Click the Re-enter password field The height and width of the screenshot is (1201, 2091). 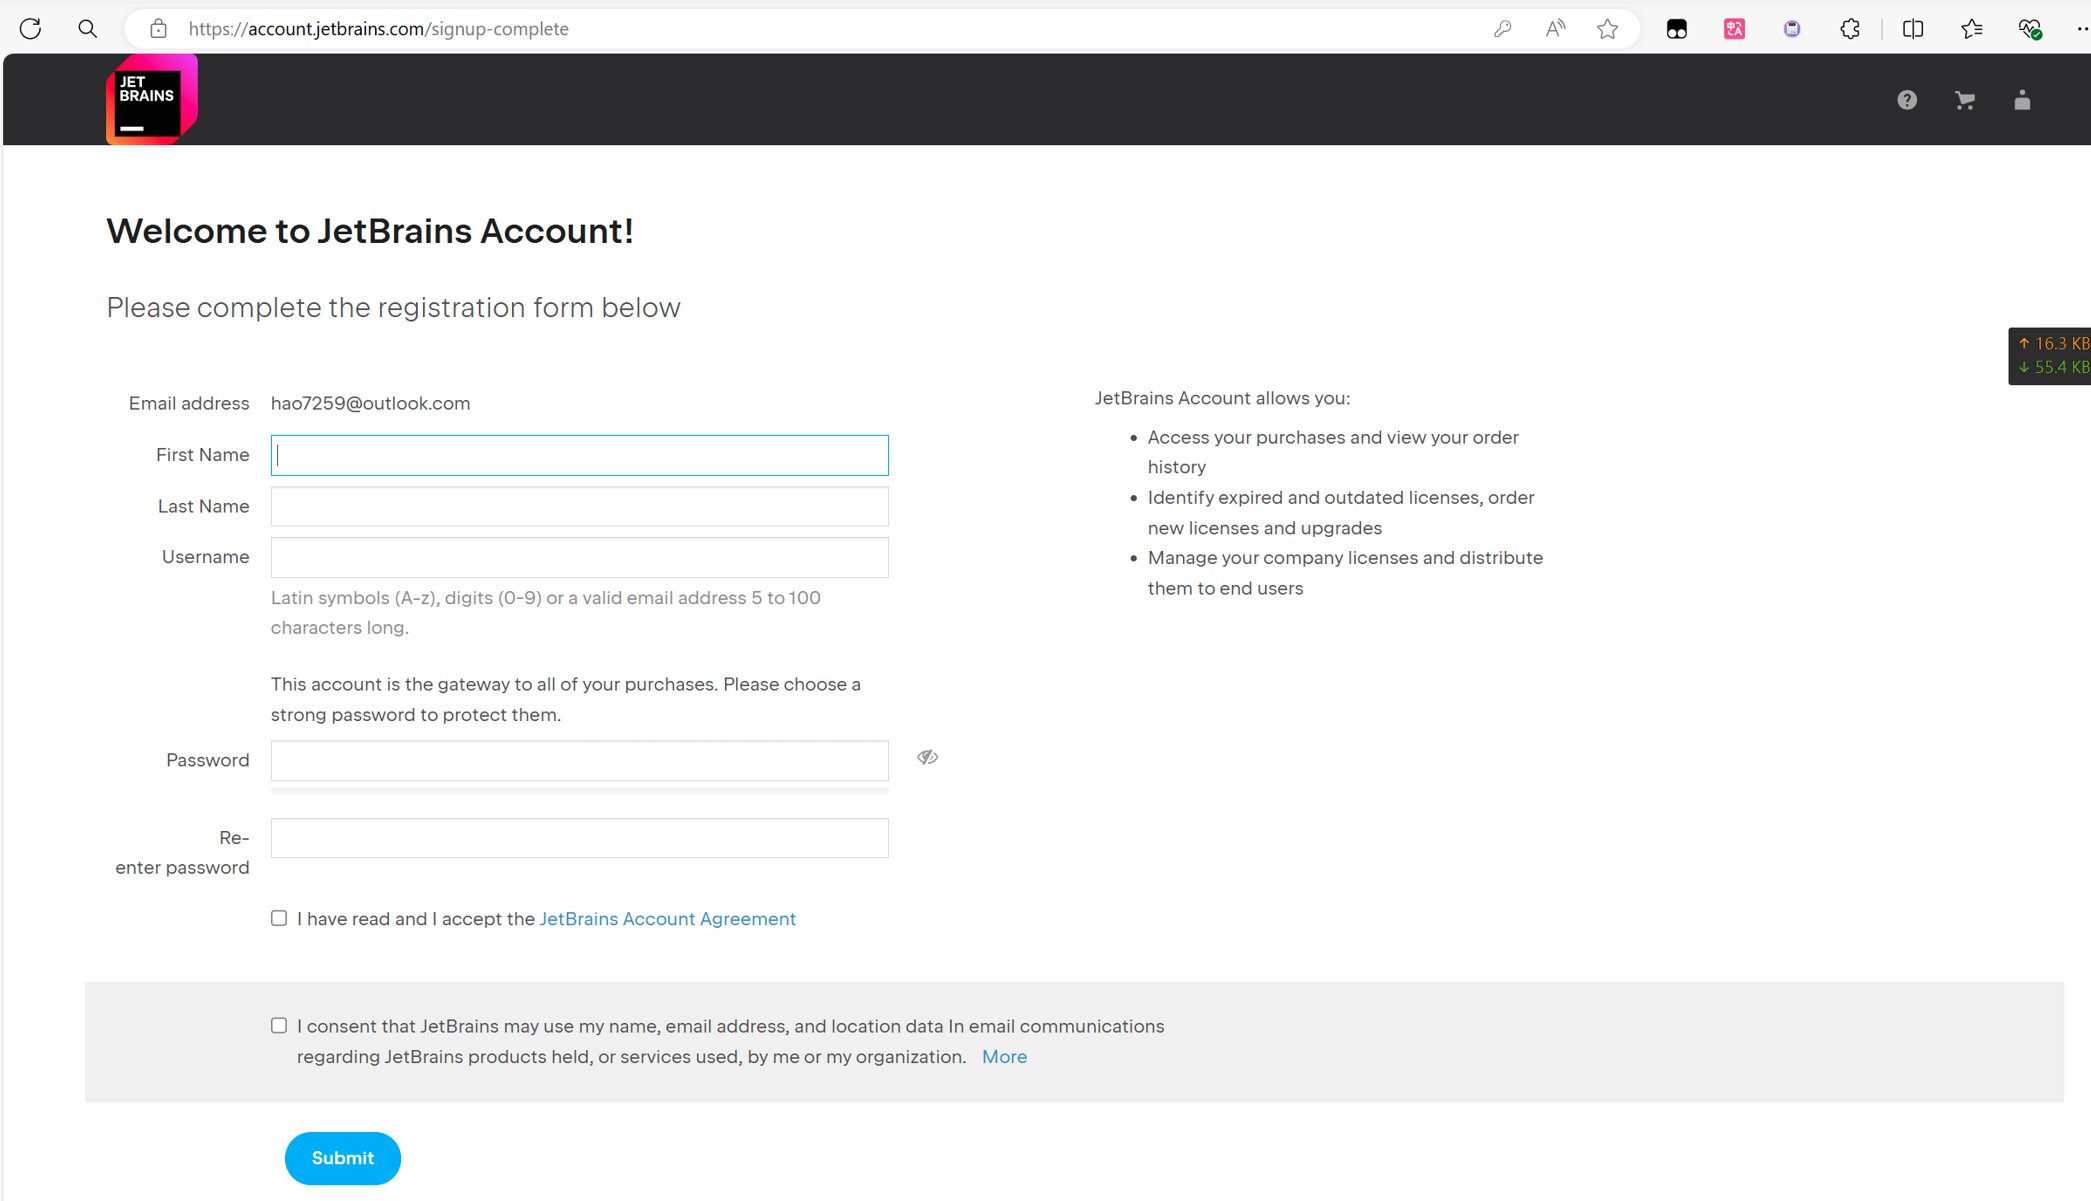(579, 838)
